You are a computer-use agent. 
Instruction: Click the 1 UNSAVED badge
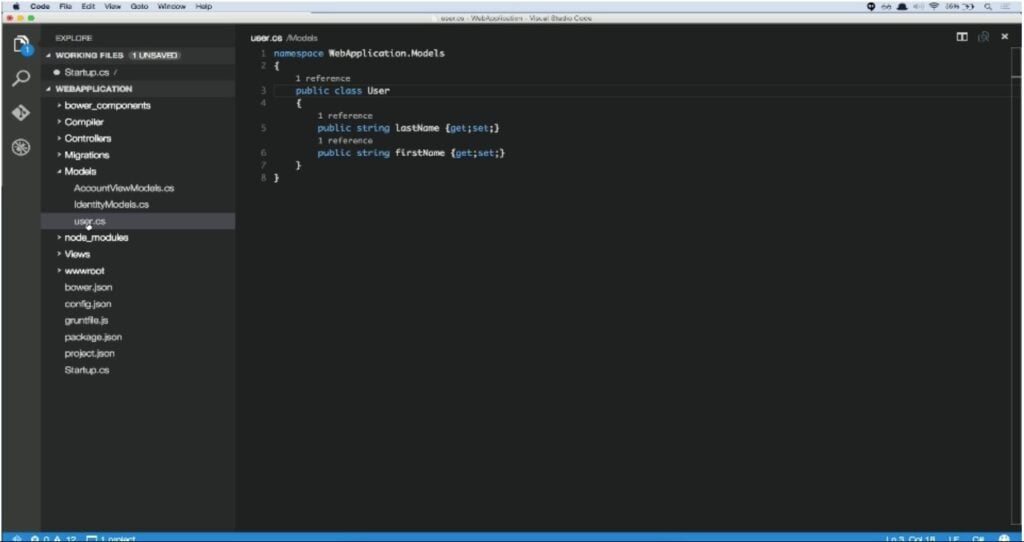click(x=155, y=56)
